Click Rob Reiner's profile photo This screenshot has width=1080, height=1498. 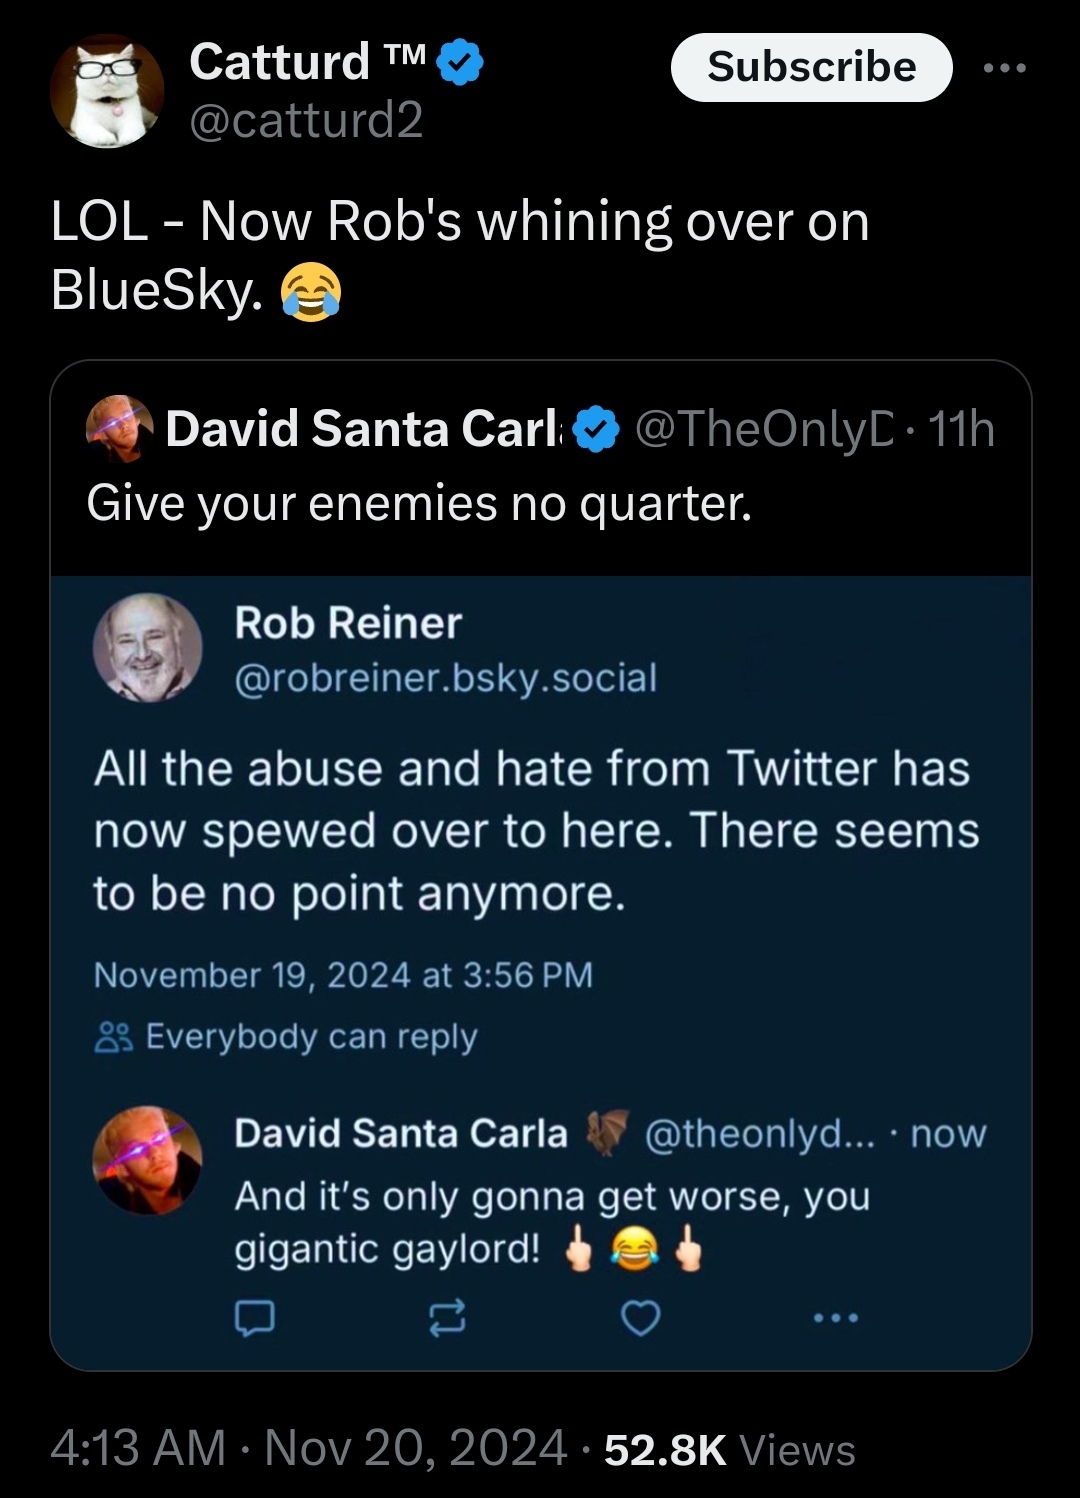pyautogui.click(x=147, y=648)
